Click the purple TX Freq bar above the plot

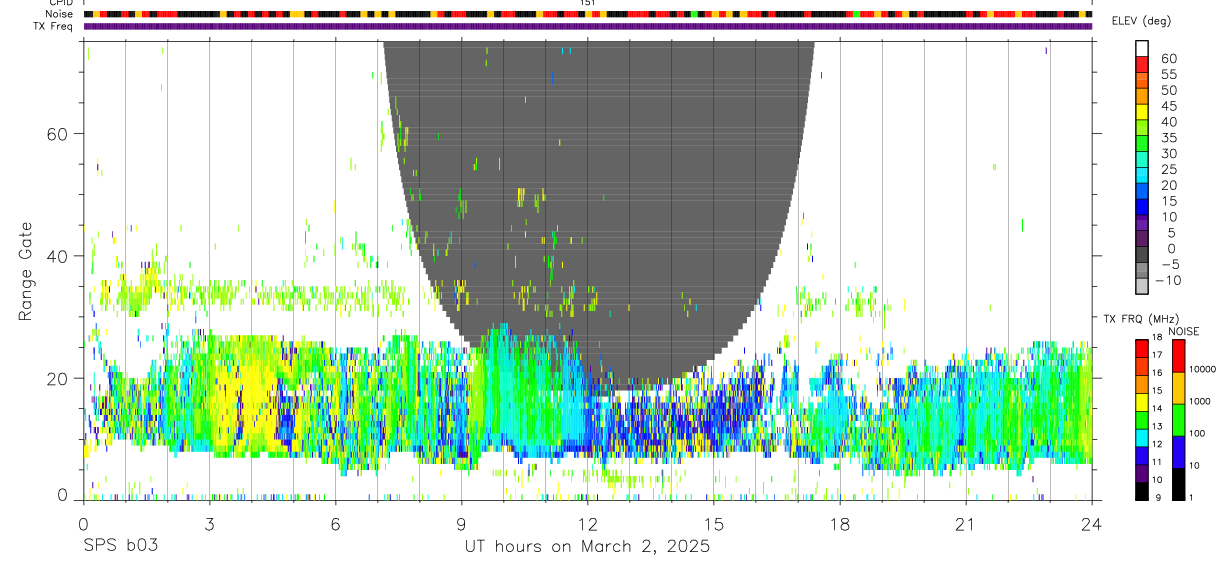click(588, 26)
